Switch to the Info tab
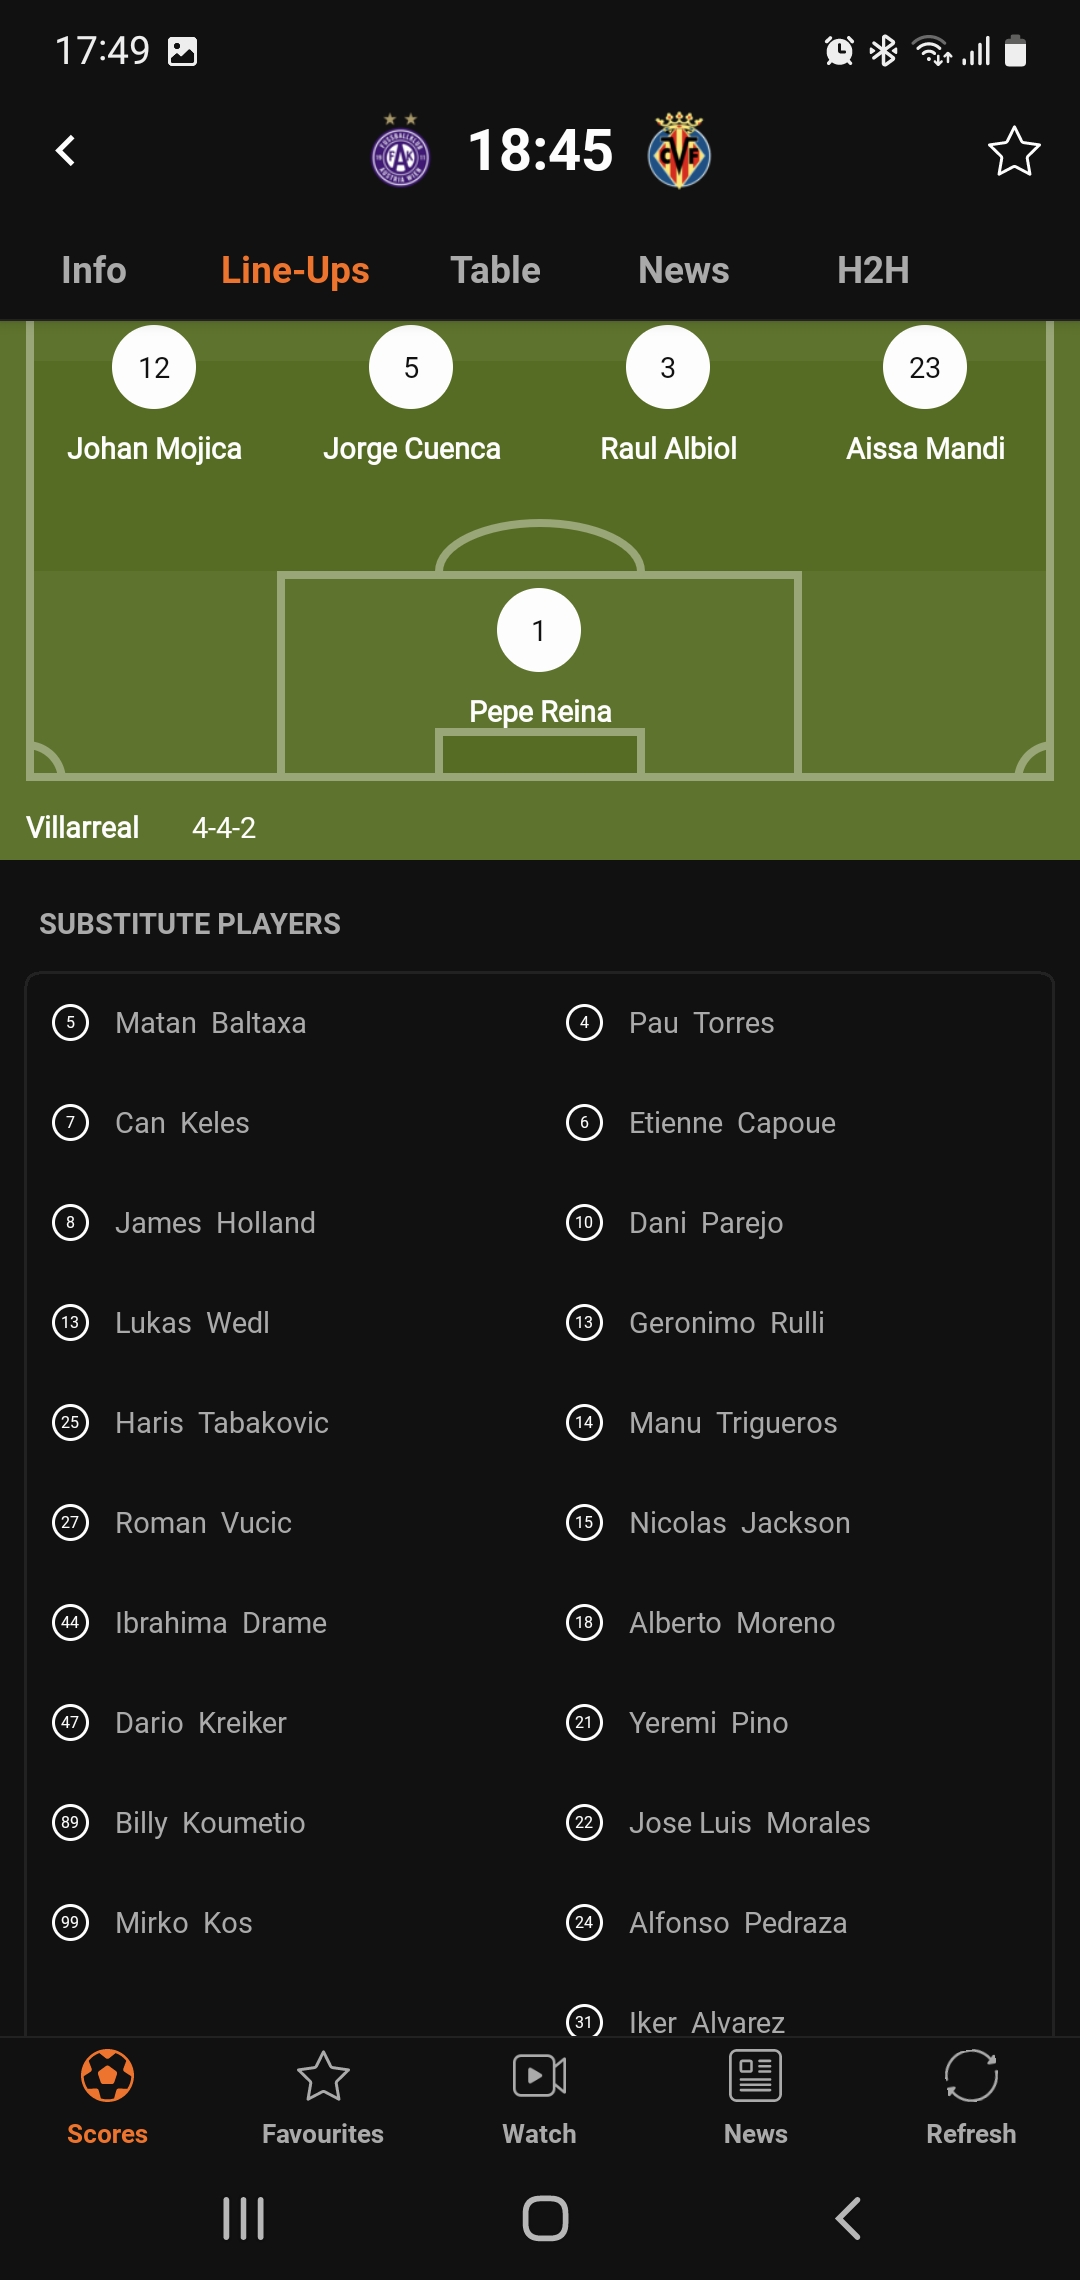This screenshot has height=2280, width=1080. (94, 270)
